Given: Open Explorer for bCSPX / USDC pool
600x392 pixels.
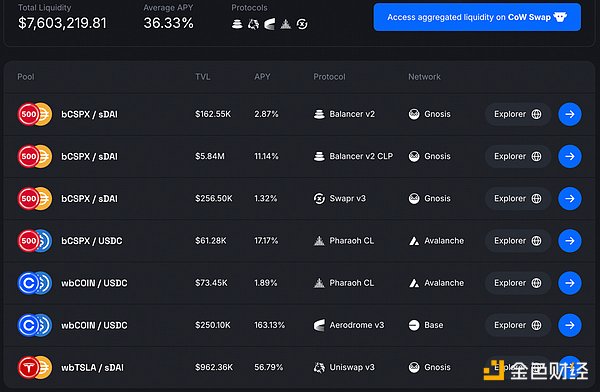Looking at the screenshot, I should [518, 241].
